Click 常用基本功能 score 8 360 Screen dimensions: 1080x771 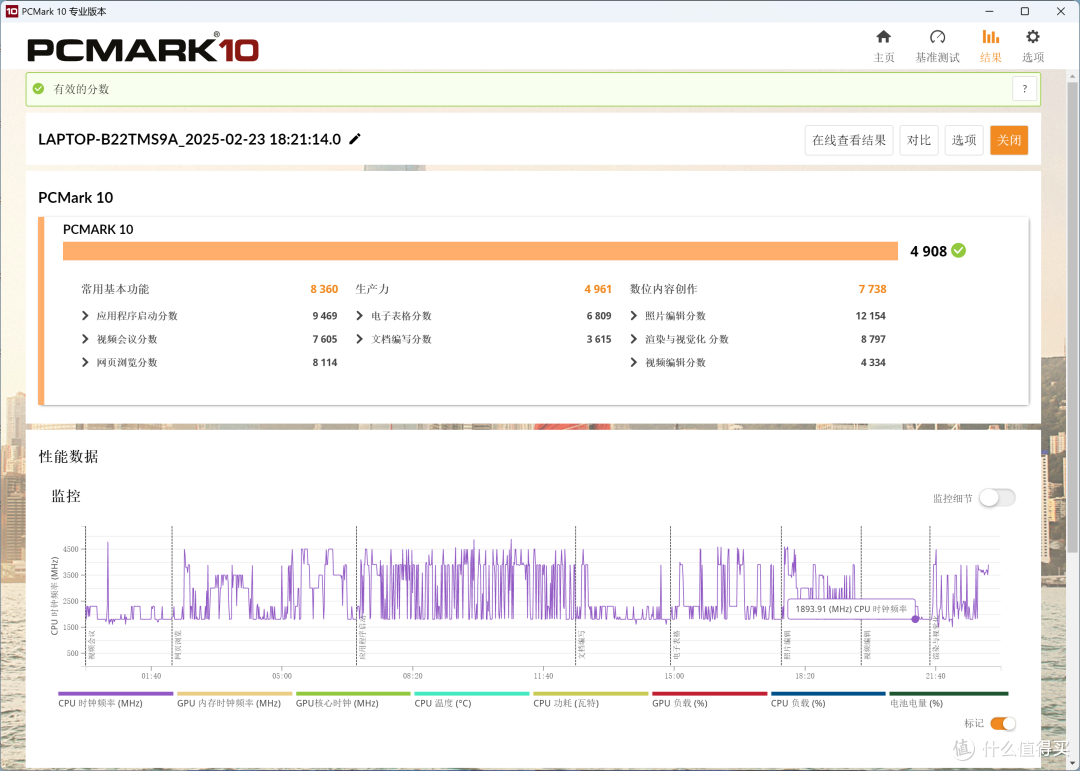(324, 289)
